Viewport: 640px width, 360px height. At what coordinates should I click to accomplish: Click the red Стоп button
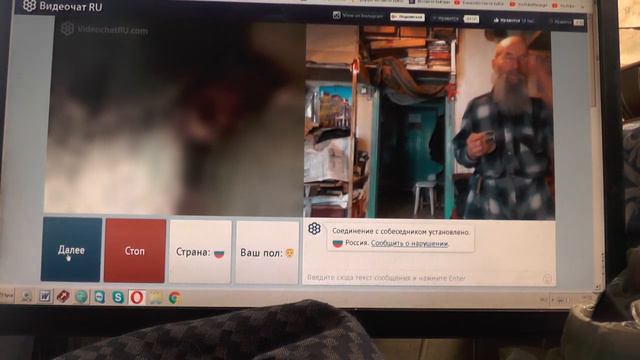135,251
